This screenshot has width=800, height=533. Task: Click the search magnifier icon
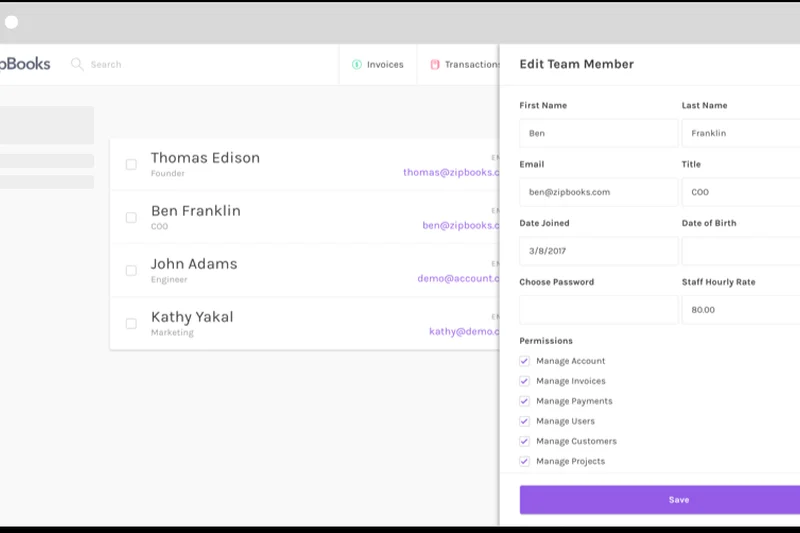(77, 64)
